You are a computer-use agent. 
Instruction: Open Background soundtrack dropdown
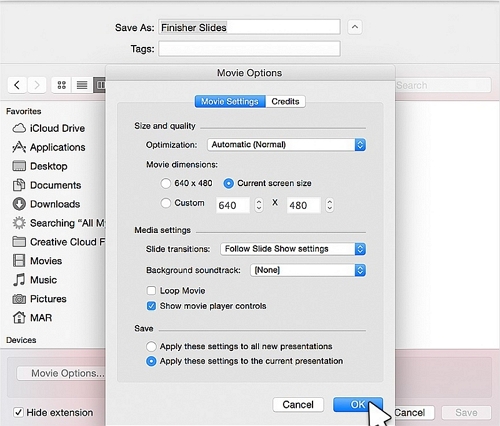[308, 270]
